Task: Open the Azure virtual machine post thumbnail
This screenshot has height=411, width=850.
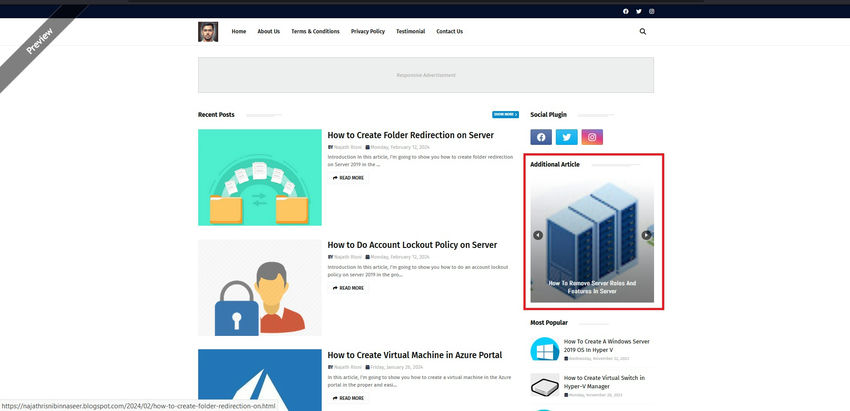Action: tap(260, 380)
